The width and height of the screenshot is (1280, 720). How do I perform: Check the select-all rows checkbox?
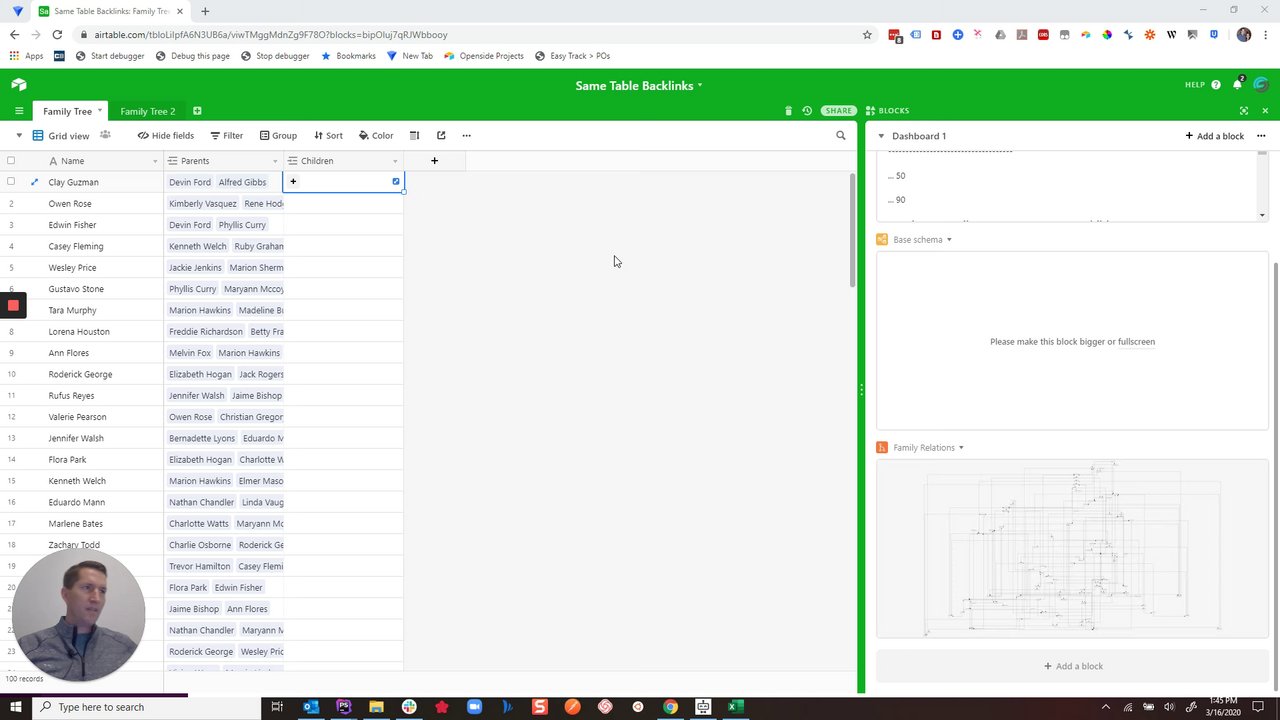(11, 161)
